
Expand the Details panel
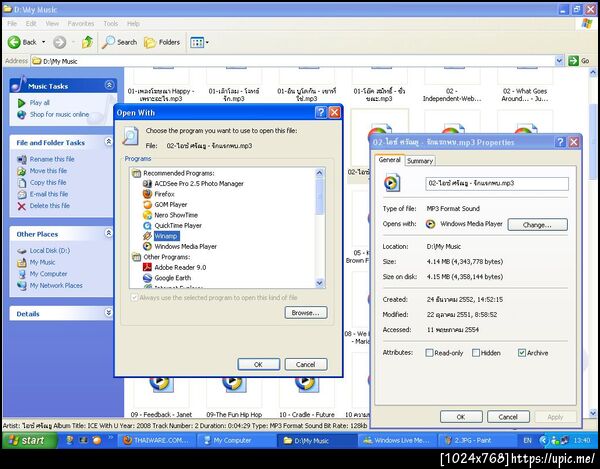pos(109,313)
